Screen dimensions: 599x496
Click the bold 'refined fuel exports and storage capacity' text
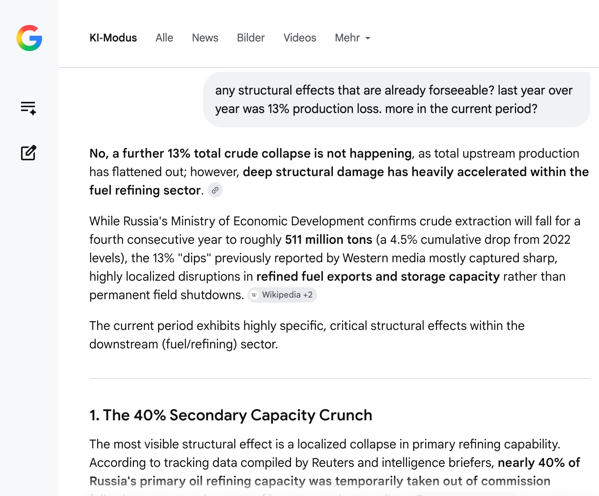tap(378, 276)
